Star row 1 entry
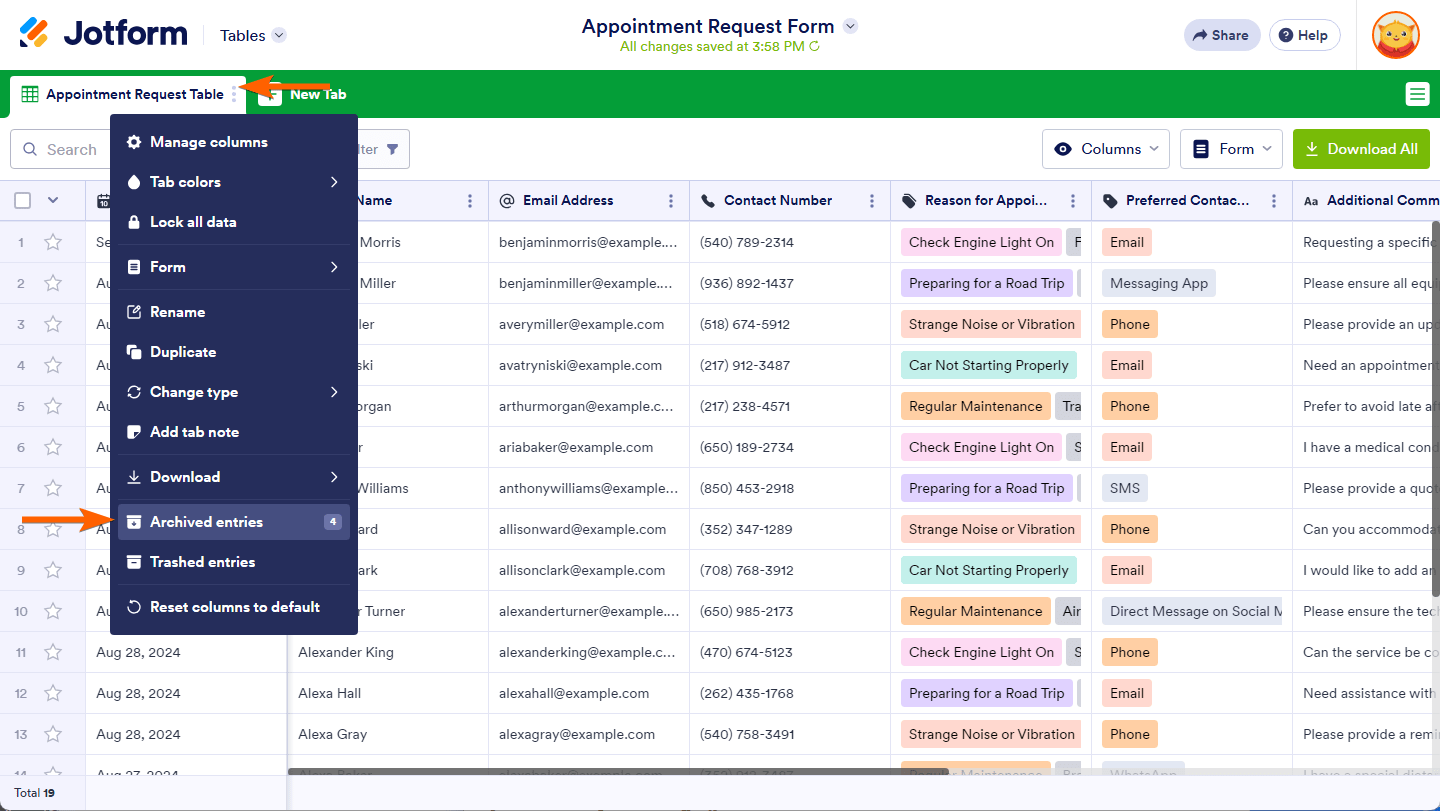This screenshot has width=1440, height=811. tap(53, 242)
